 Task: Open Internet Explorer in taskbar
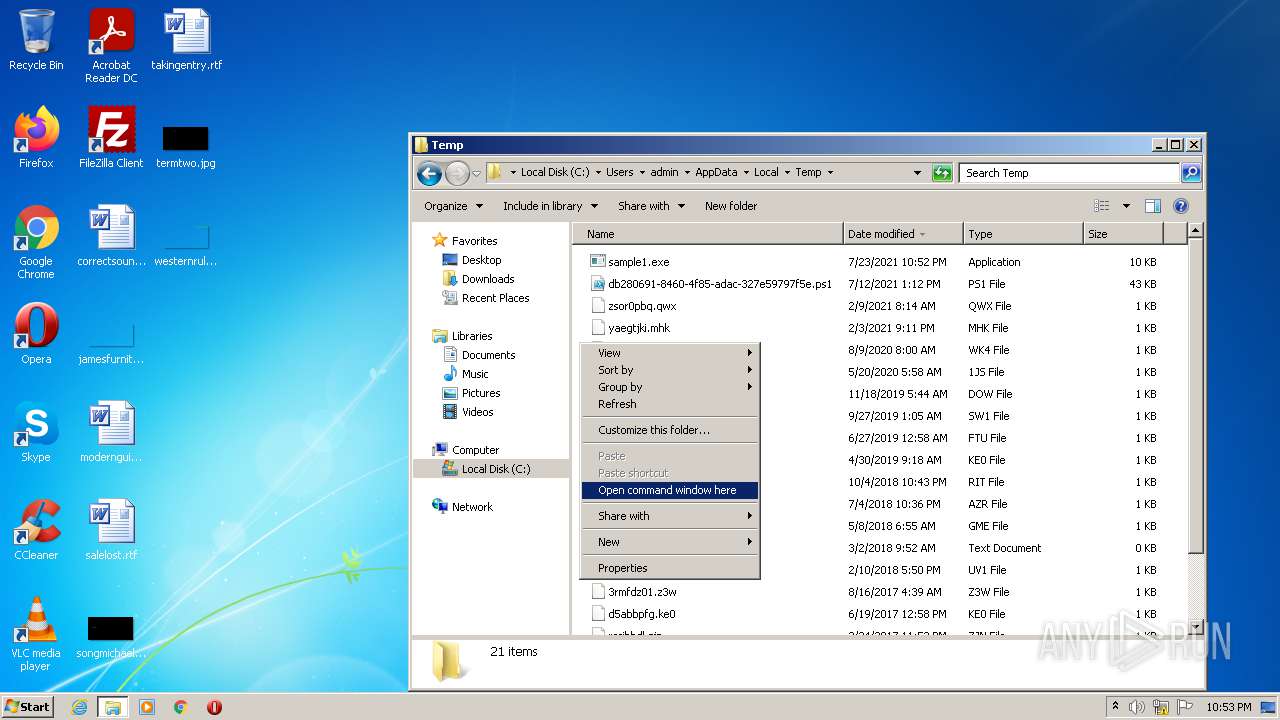pyautogui.click(x=79, y=707)
